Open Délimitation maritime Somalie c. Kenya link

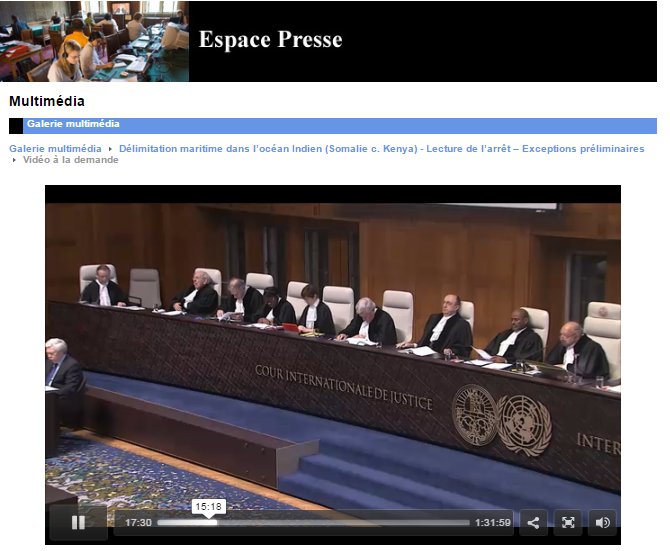tap(382, 149)
